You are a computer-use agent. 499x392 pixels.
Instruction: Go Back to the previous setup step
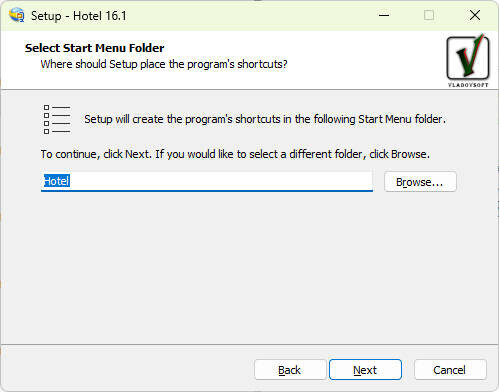290,370
